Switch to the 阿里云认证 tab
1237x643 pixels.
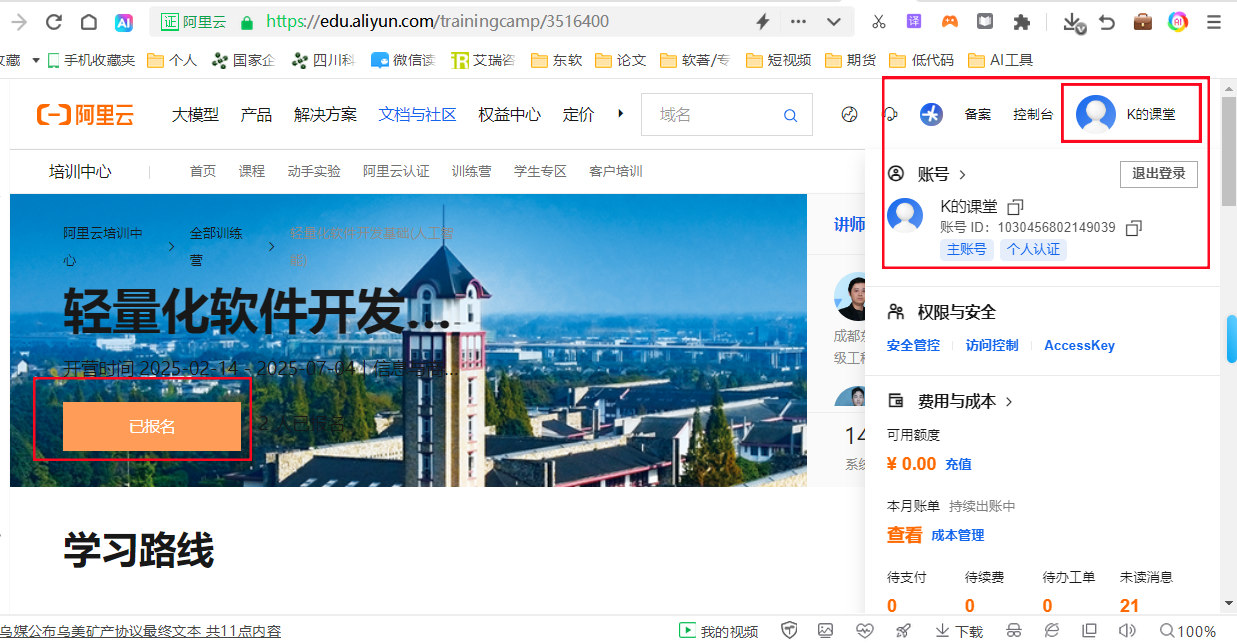tap(396, 171)
